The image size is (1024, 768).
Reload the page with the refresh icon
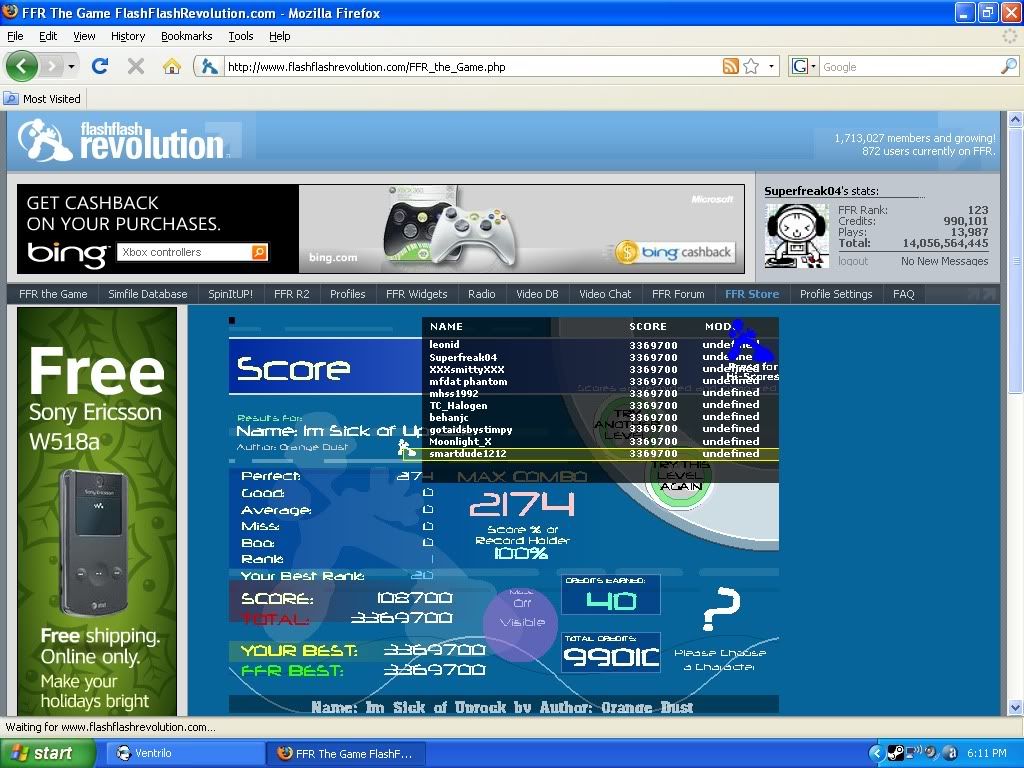click(x=99, y=66)
